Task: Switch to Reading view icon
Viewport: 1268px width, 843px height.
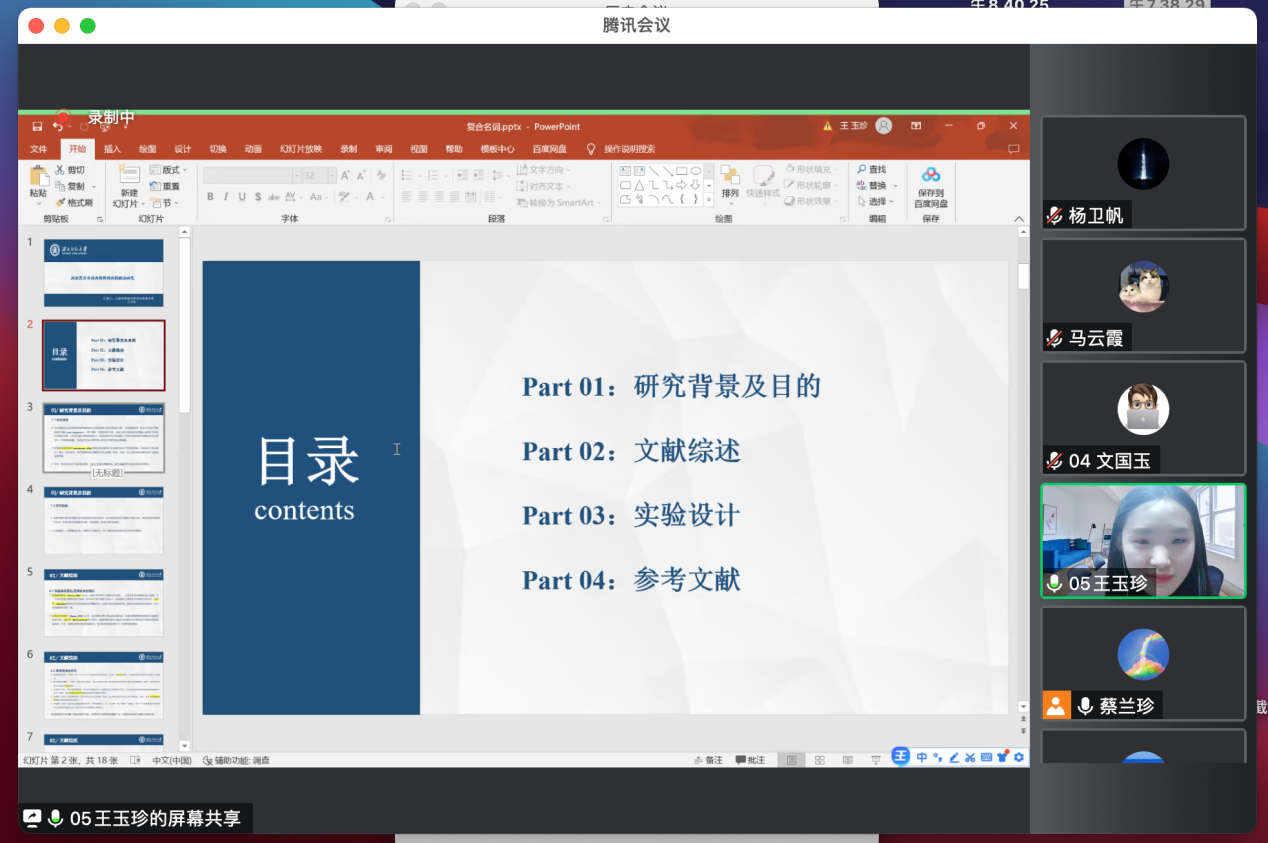Action: pos(848,760)
